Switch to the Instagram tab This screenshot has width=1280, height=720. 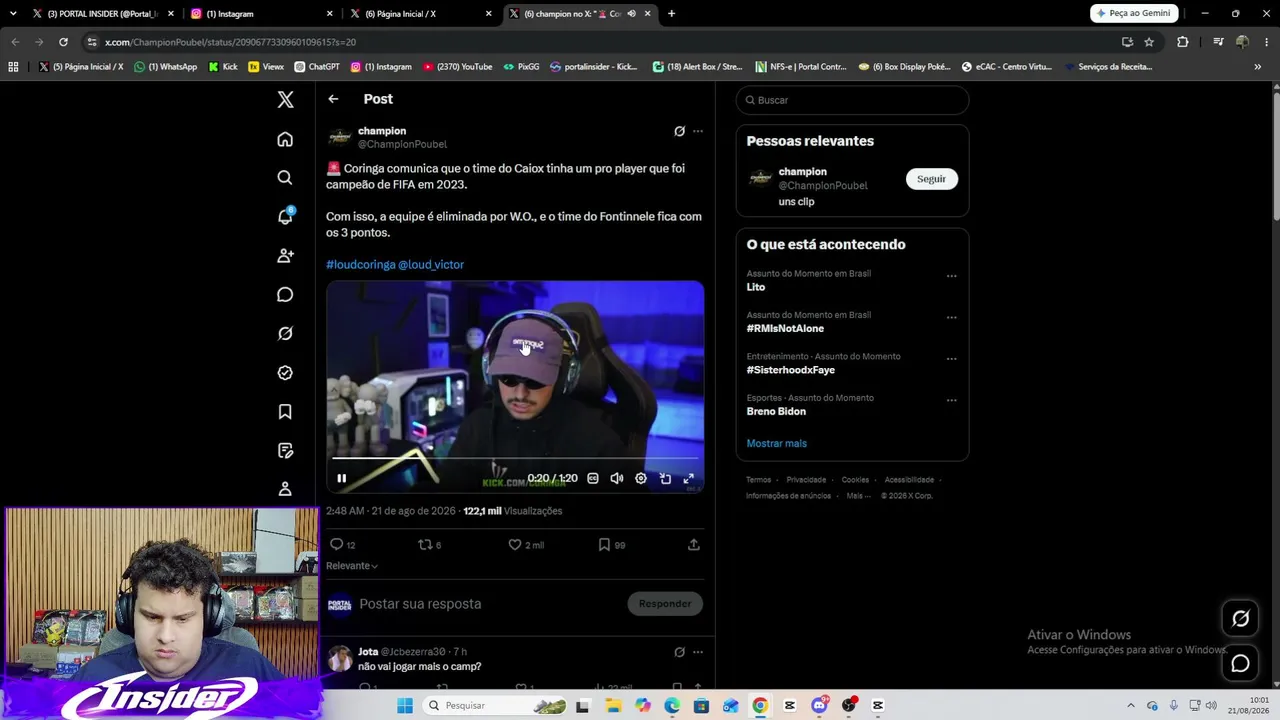pyautogui.click(x=262, y=14)
